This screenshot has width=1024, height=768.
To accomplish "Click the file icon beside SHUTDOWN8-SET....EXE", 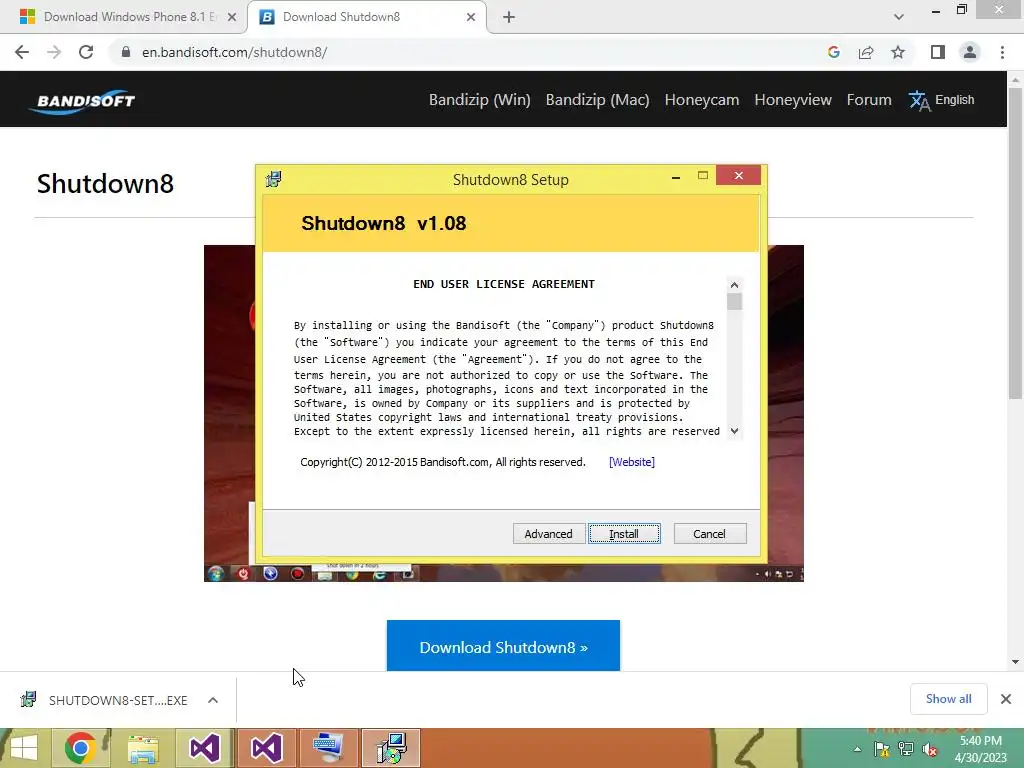I will coord(28,699).
